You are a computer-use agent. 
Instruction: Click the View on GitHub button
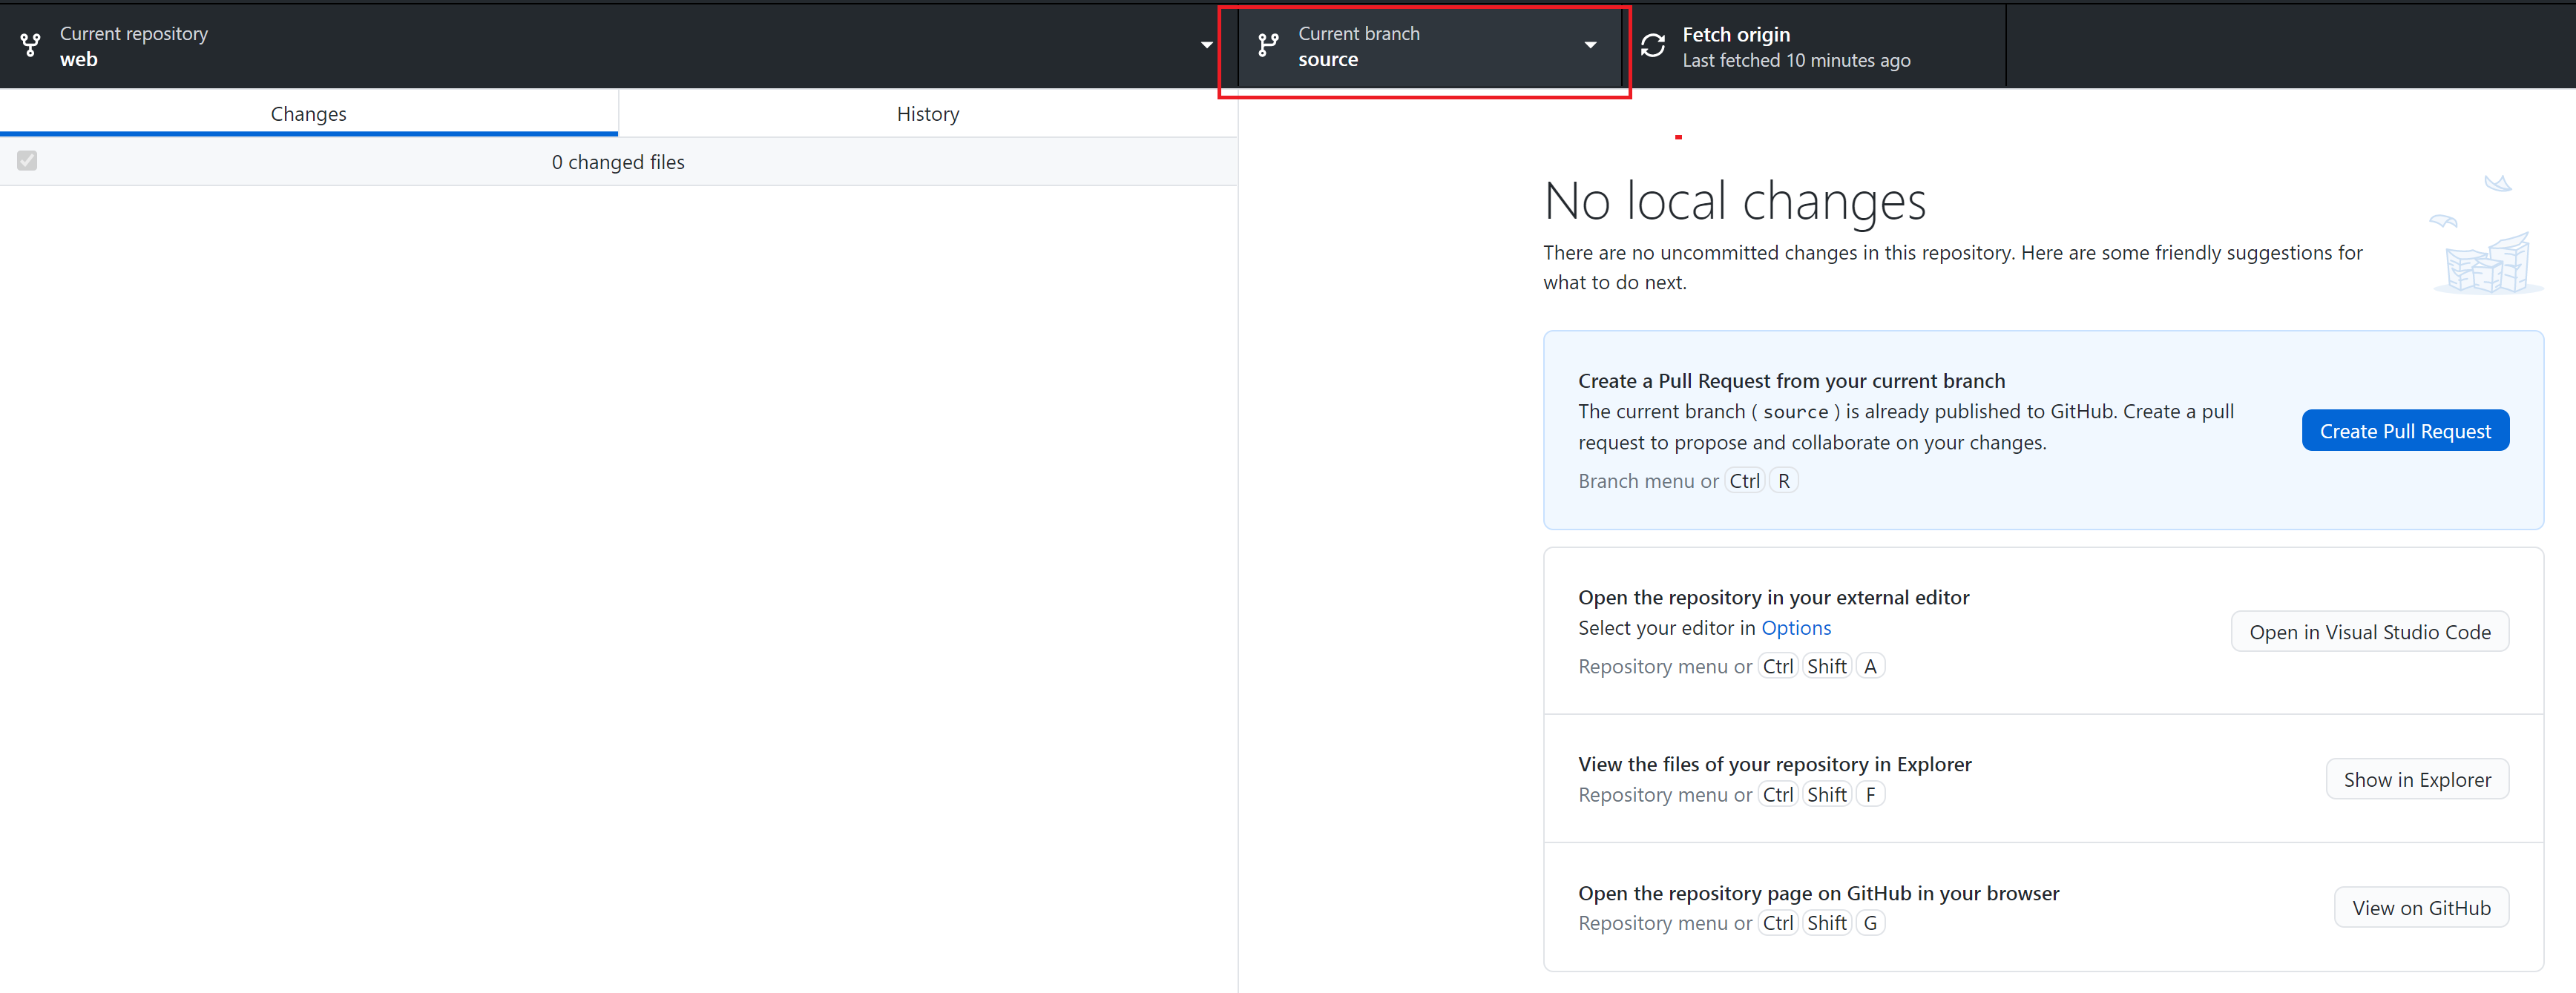pos(2421,908)
